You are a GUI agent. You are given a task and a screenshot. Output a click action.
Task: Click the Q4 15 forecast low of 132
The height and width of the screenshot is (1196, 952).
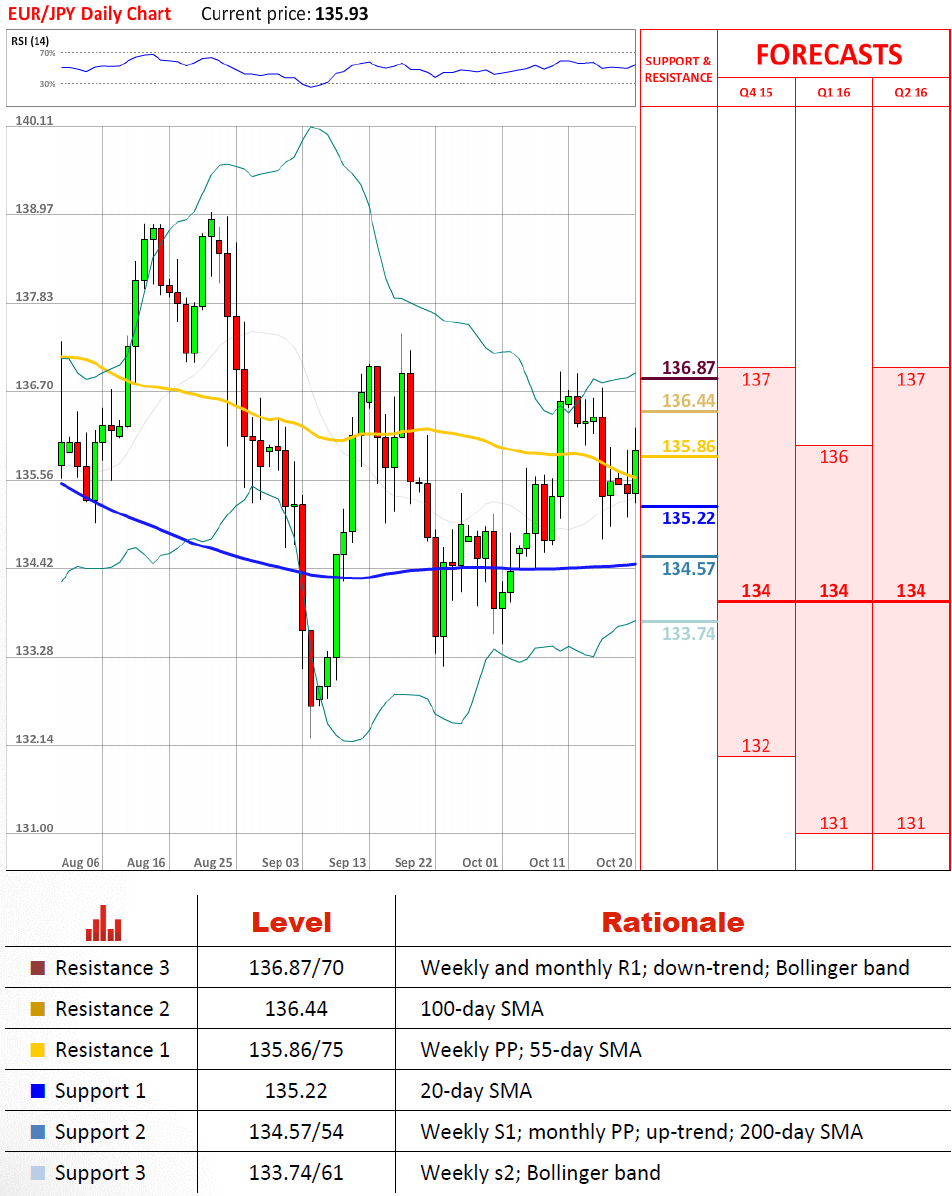click(756, 746)
